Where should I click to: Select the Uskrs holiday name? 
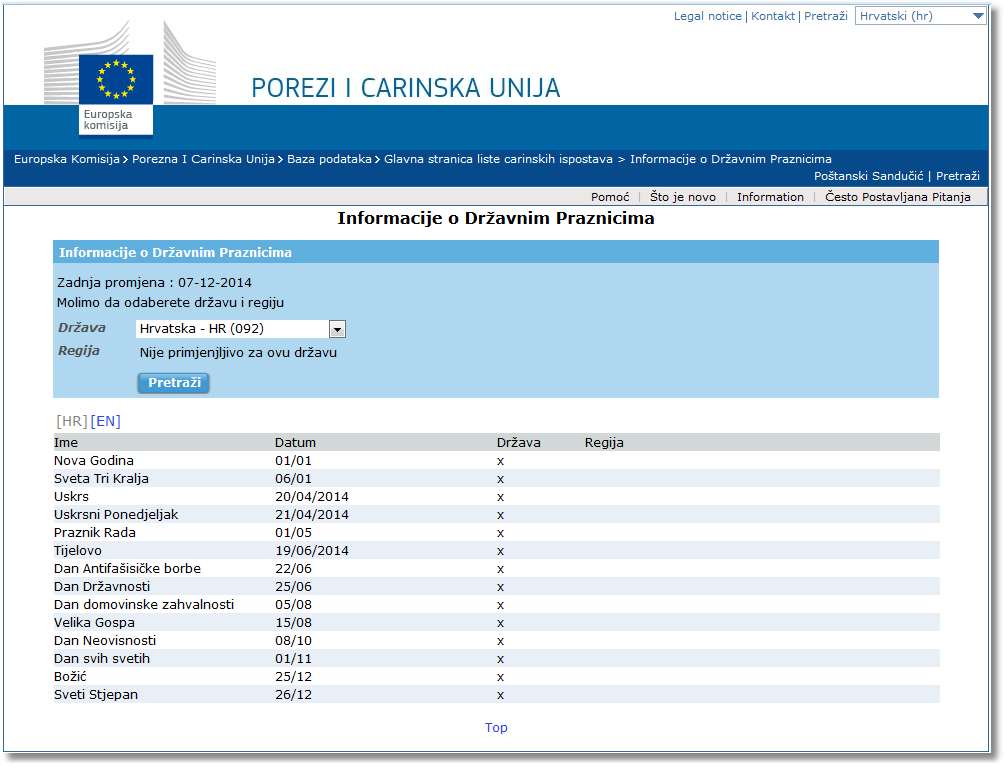tap(71, 497)
